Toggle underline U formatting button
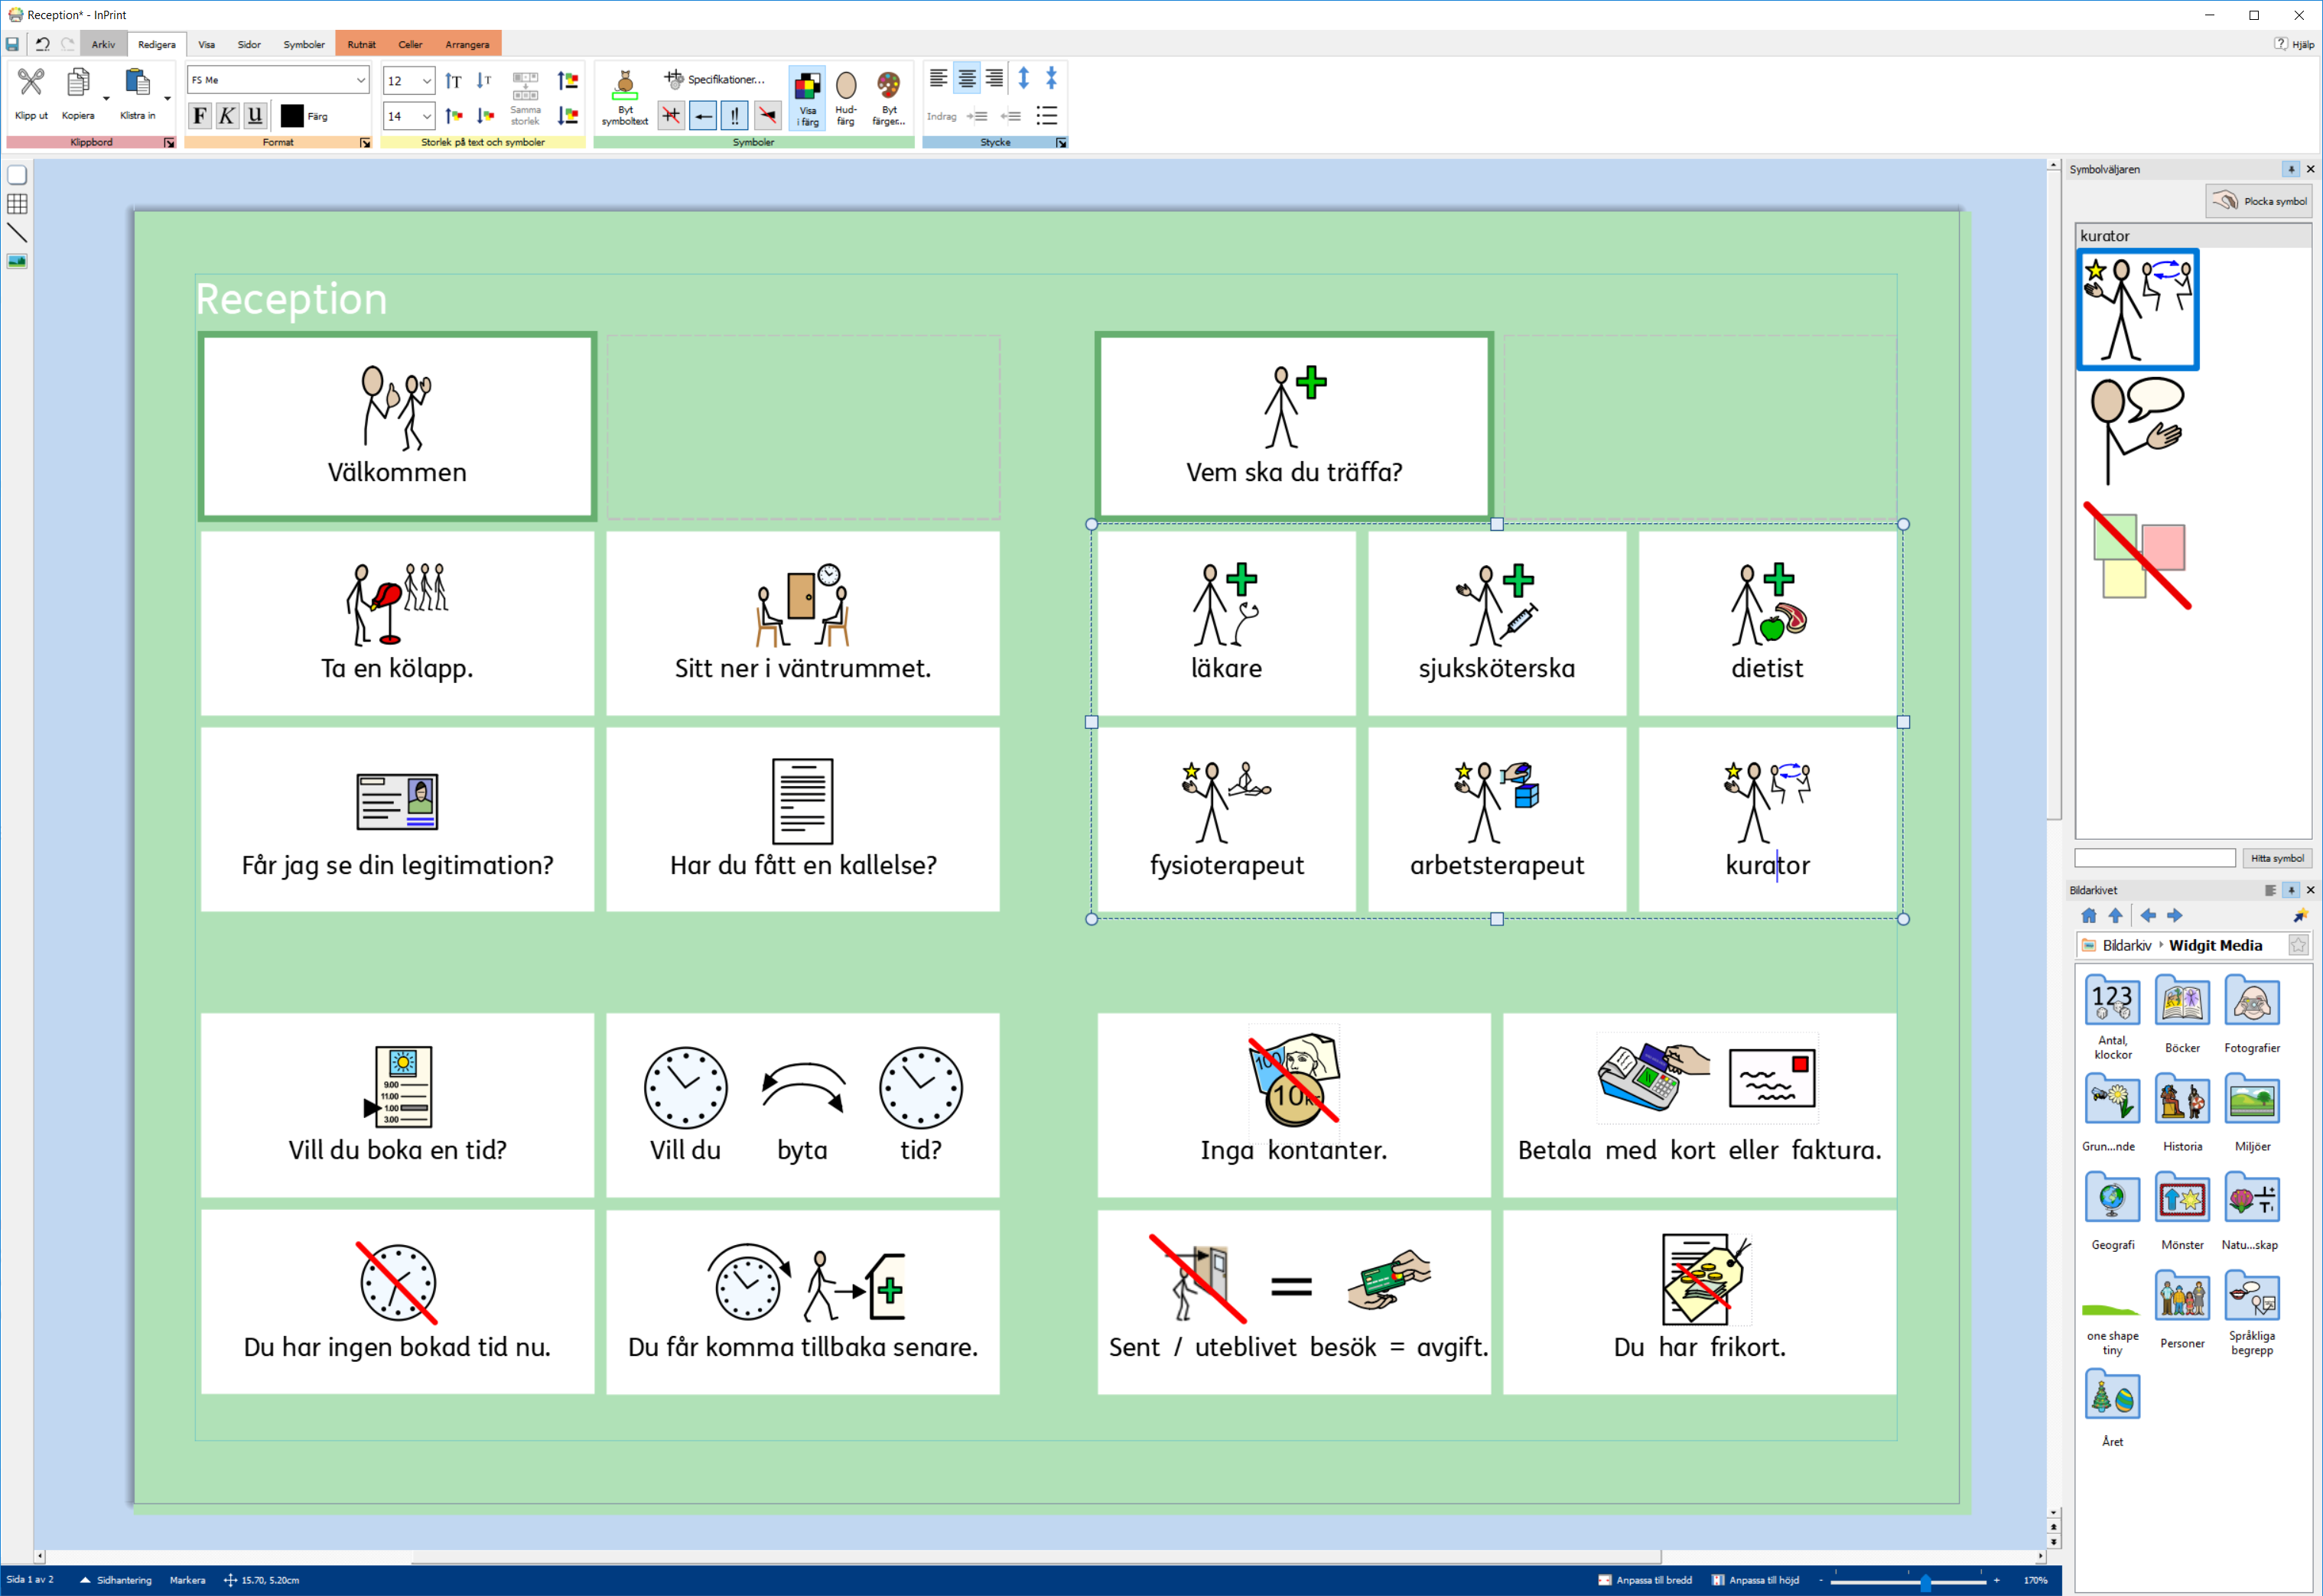 255,116
